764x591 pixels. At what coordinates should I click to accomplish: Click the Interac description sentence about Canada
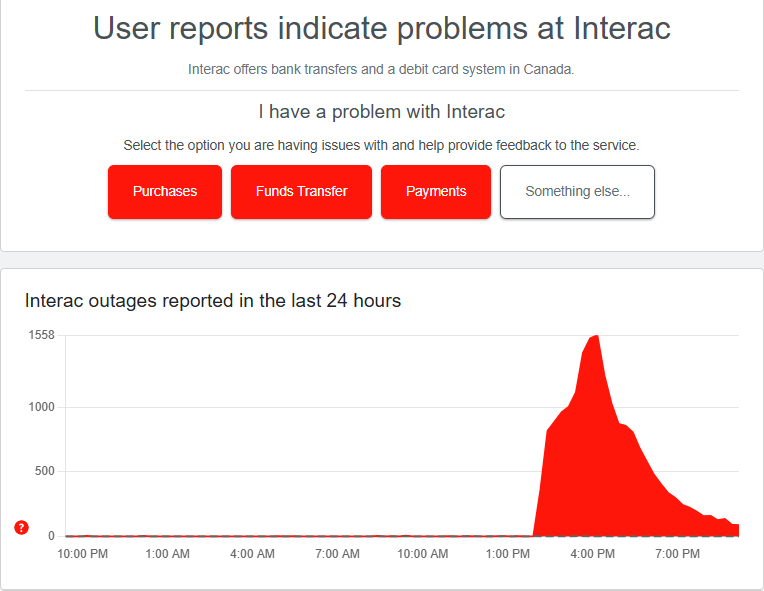pos(381,69)
